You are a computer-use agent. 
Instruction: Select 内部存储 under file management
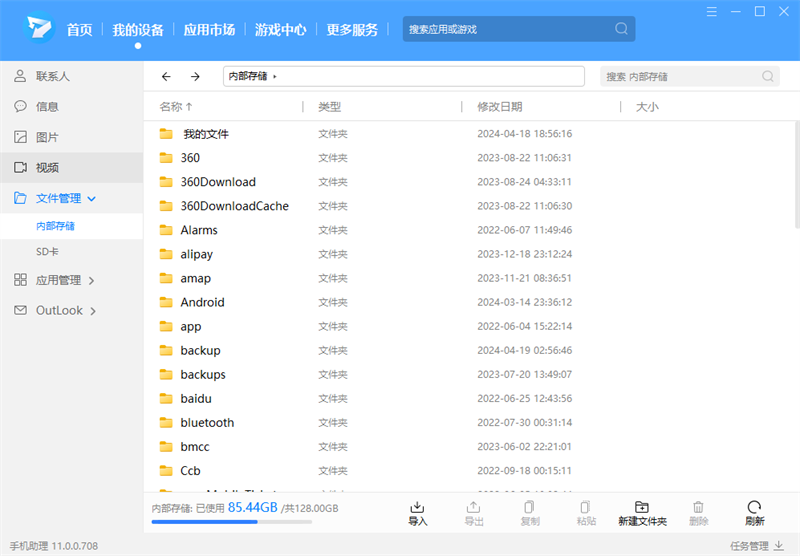click(x=71, y=226)
